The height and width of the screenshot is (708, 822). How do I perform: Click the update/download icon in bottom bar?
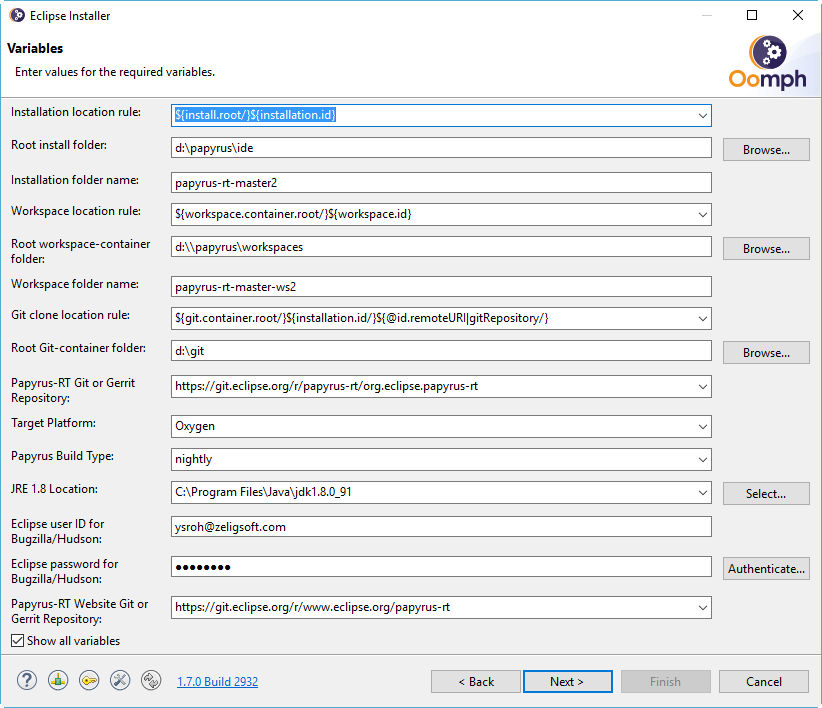58,681
